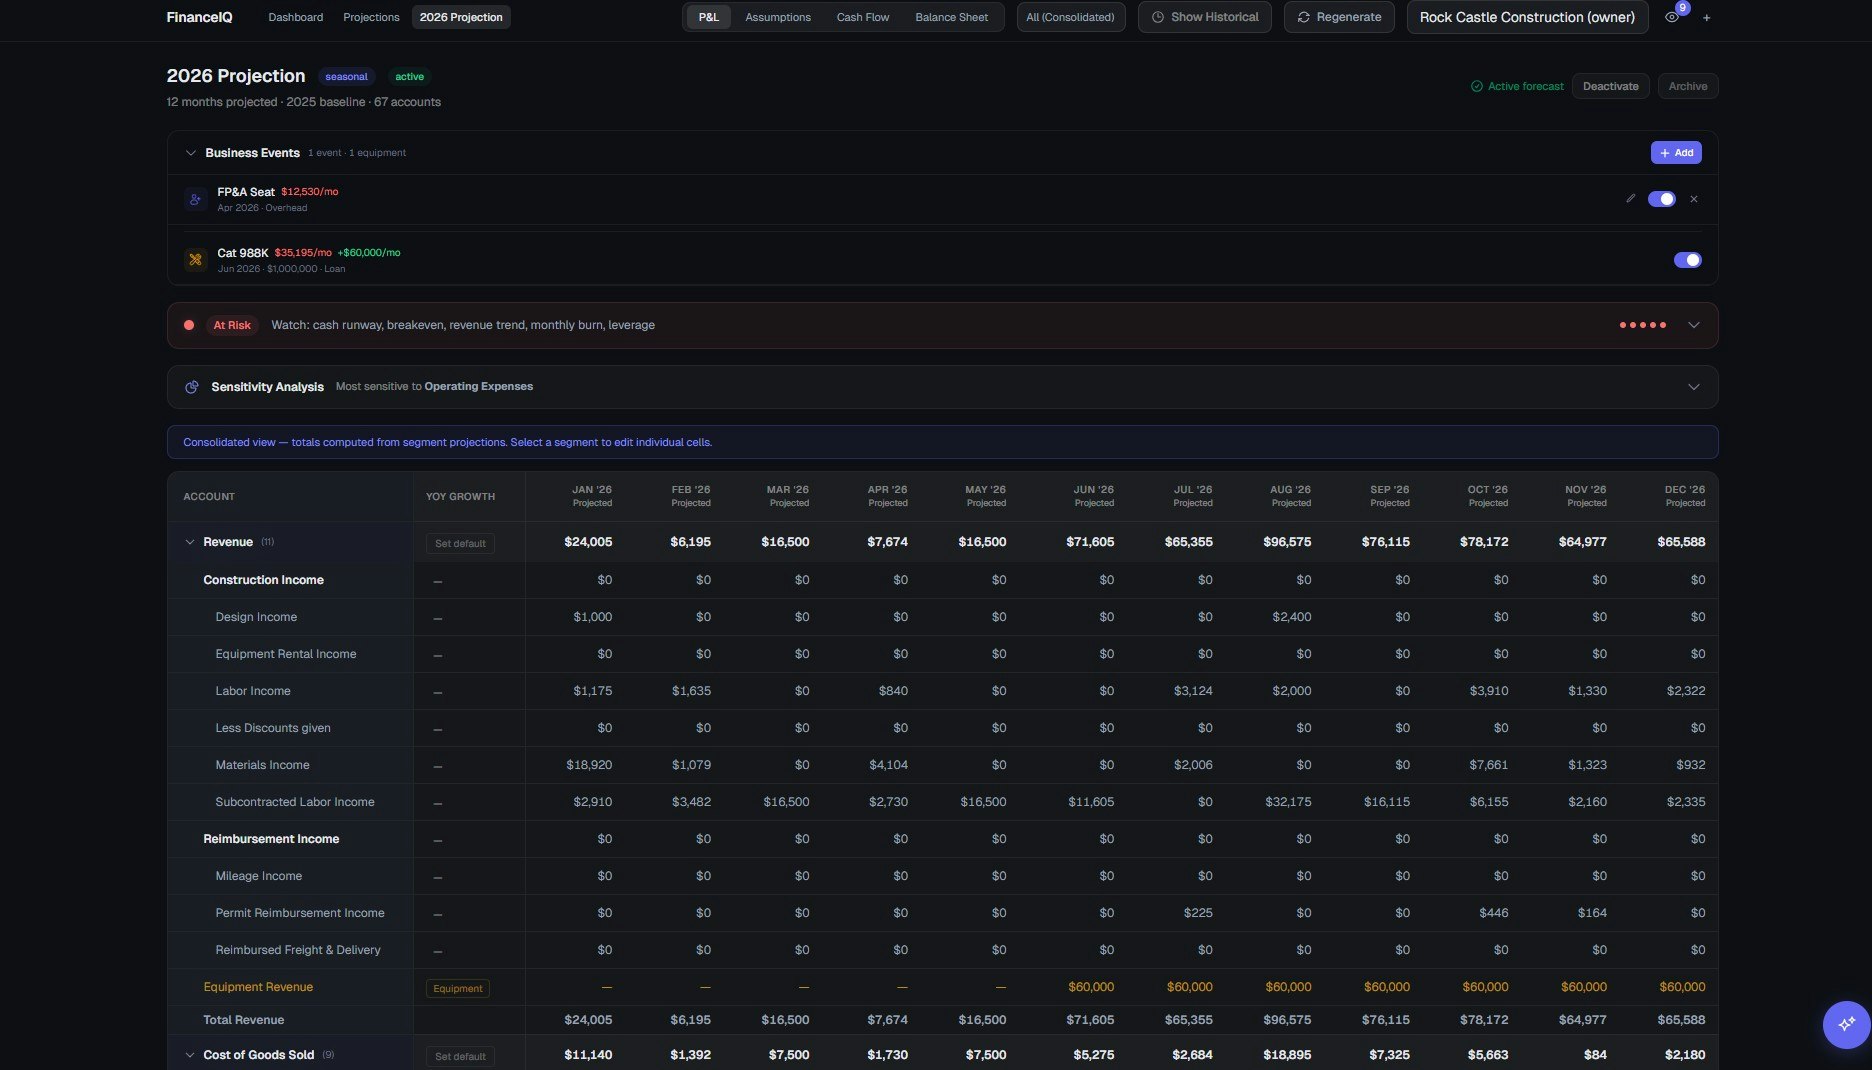This screenshot has width=1872, height=1070.
Task: Click the active status badge
Action: pyautogui.click(x=409, y=77)
